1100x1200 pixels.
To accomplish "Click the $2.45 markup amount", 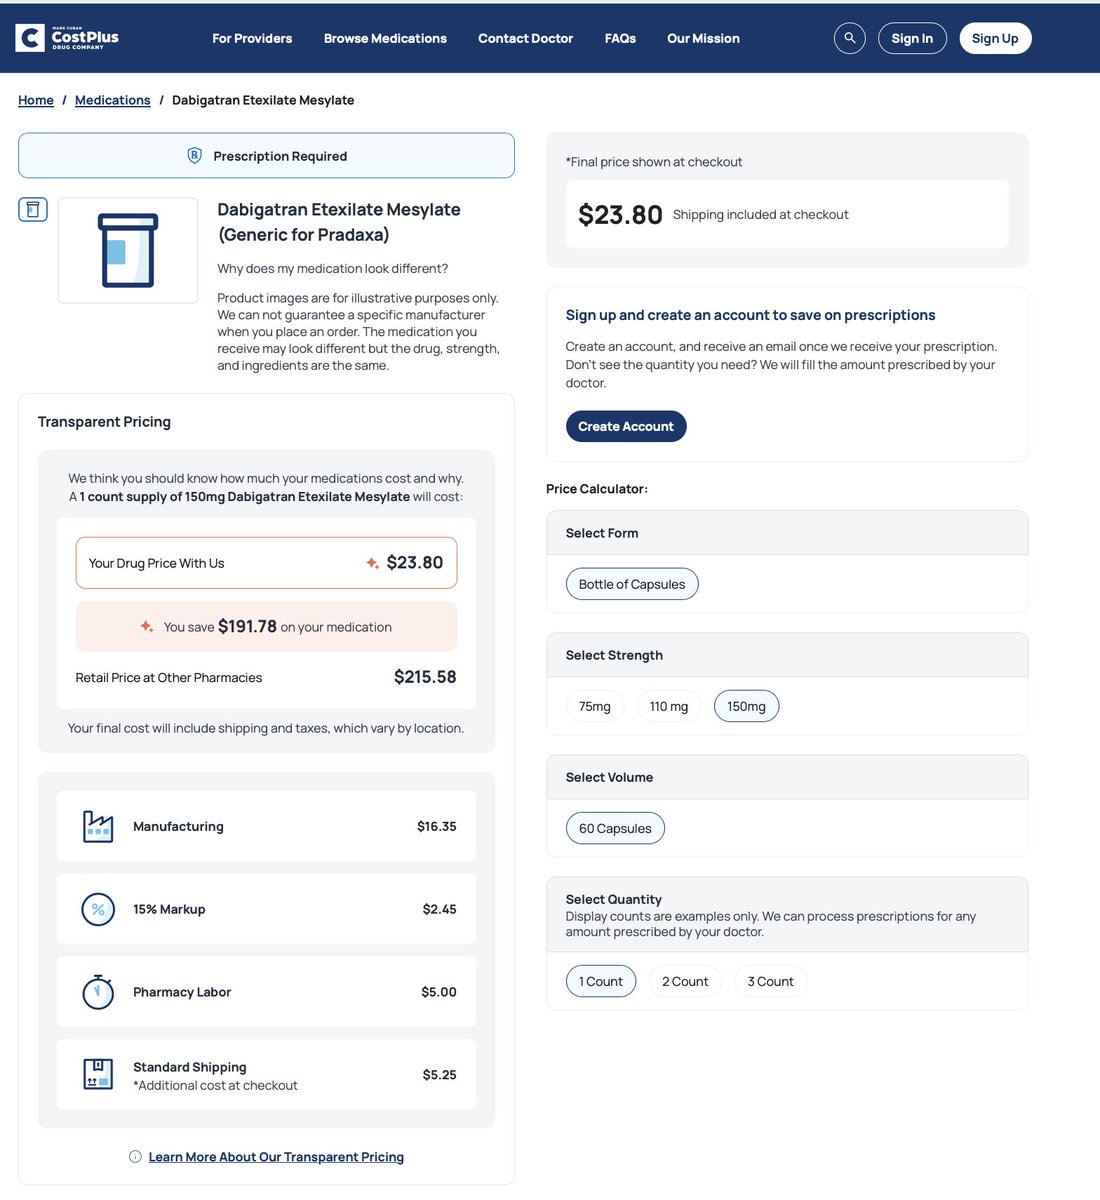I will [x=440, y=909].
